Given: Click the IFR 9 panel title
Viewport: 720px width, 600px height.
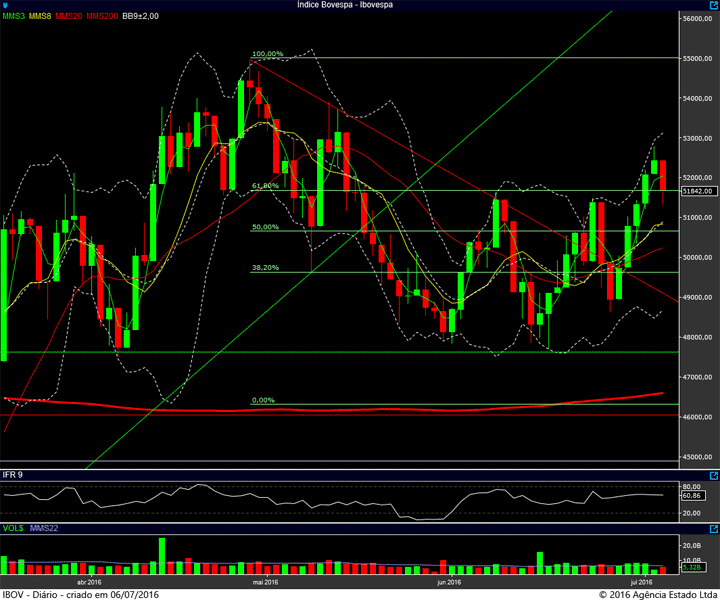Looking at the screenshot, I should (12, 475).
